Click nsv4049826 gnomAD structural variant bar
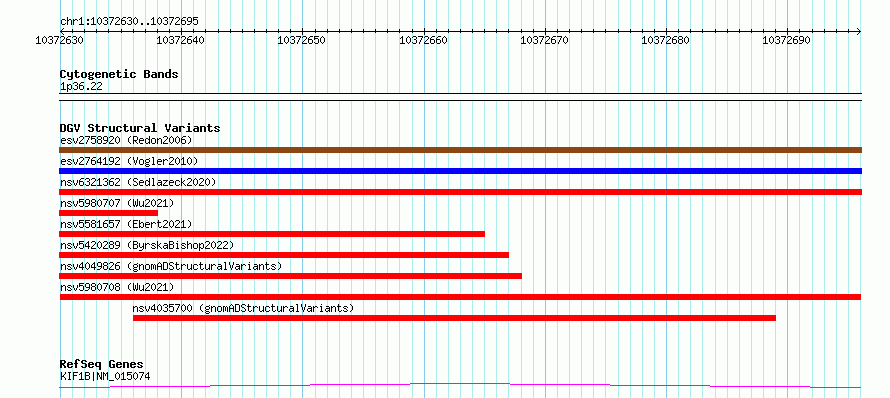Viewport: 890px width, 398px height. 290,276
